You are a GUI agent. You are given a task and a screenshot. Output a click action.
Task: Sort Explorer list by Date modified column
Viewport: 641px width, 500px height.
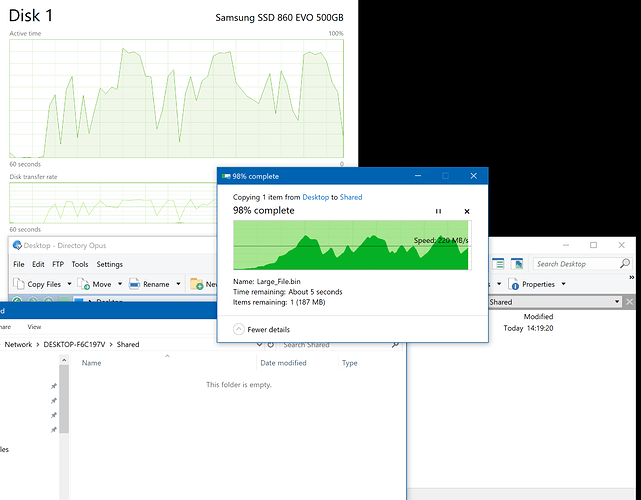point(283,363)
